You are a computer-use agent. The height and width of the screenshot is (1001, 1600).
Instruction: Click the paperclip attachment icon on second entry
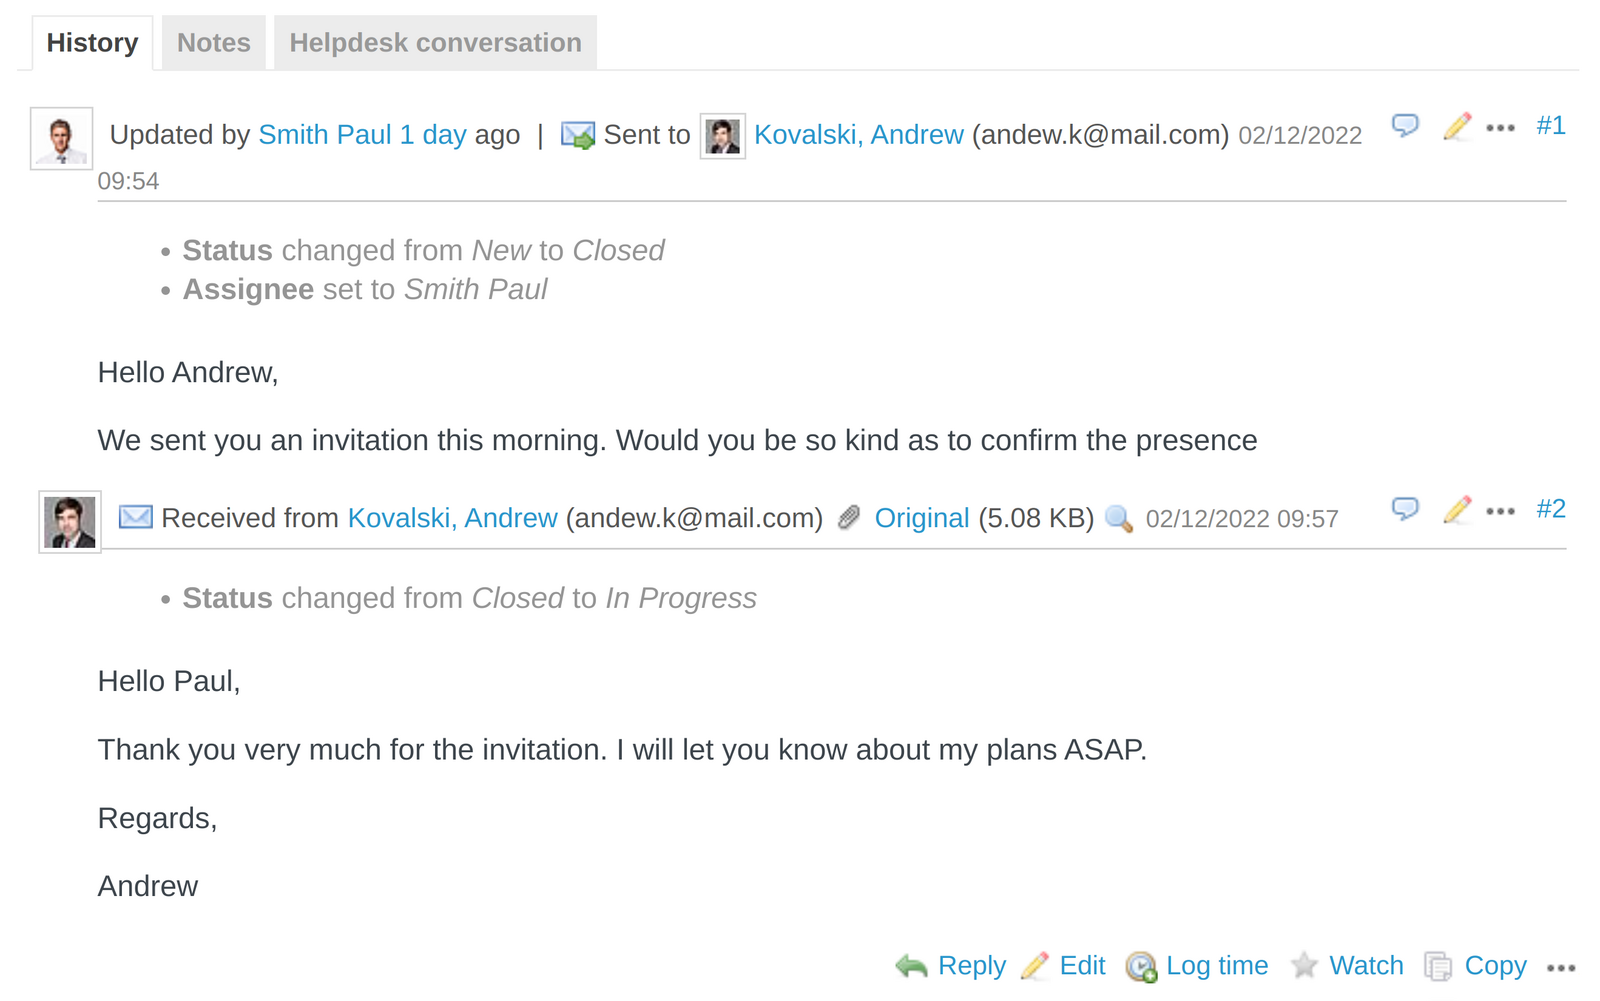click(848, 518)
